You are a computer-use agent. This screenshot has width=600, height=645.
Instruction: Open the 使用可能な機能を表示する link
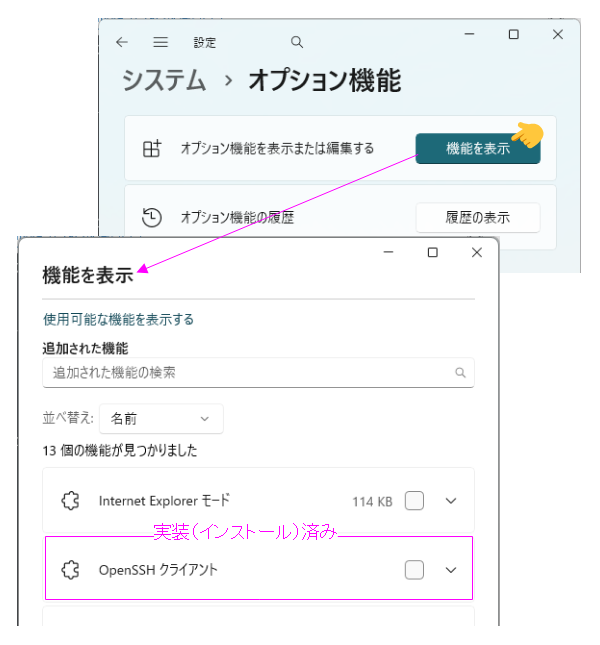pyautogui.click(x=118, y=320)
